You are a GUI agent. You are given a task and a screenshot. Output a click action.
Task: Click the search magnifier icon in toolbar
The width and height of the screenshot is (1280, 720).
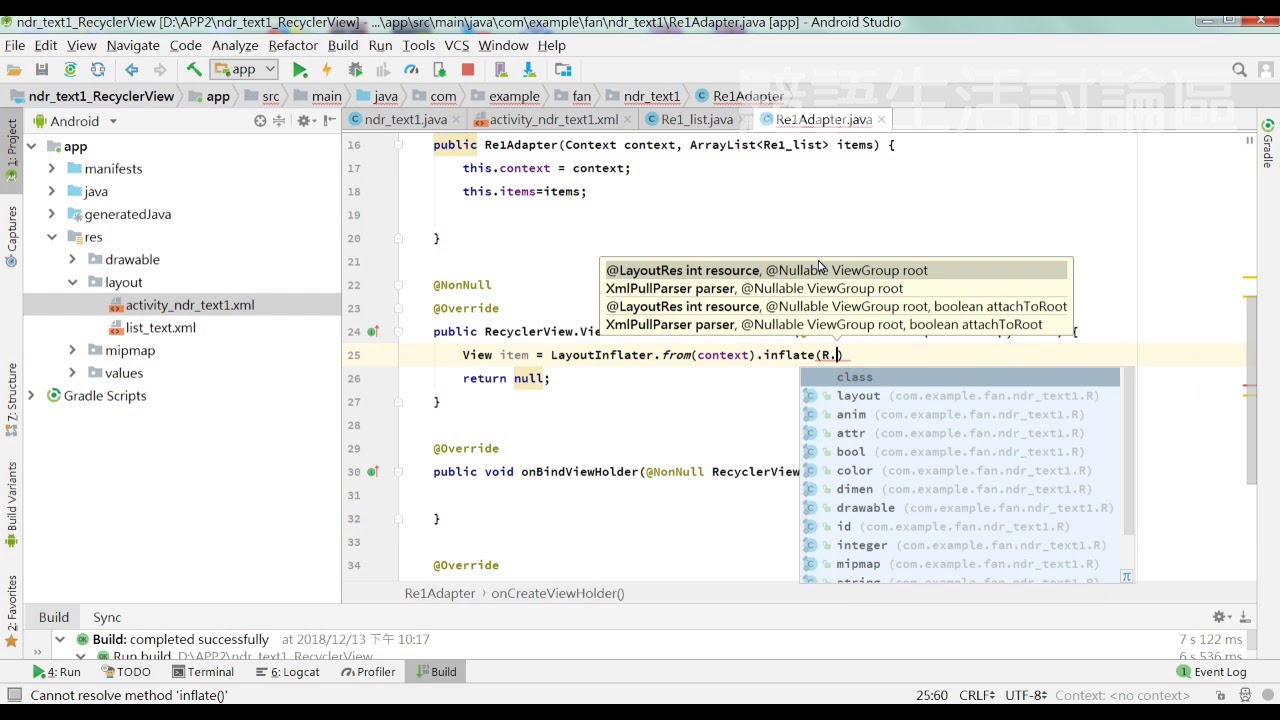(x=1240, y=70)
